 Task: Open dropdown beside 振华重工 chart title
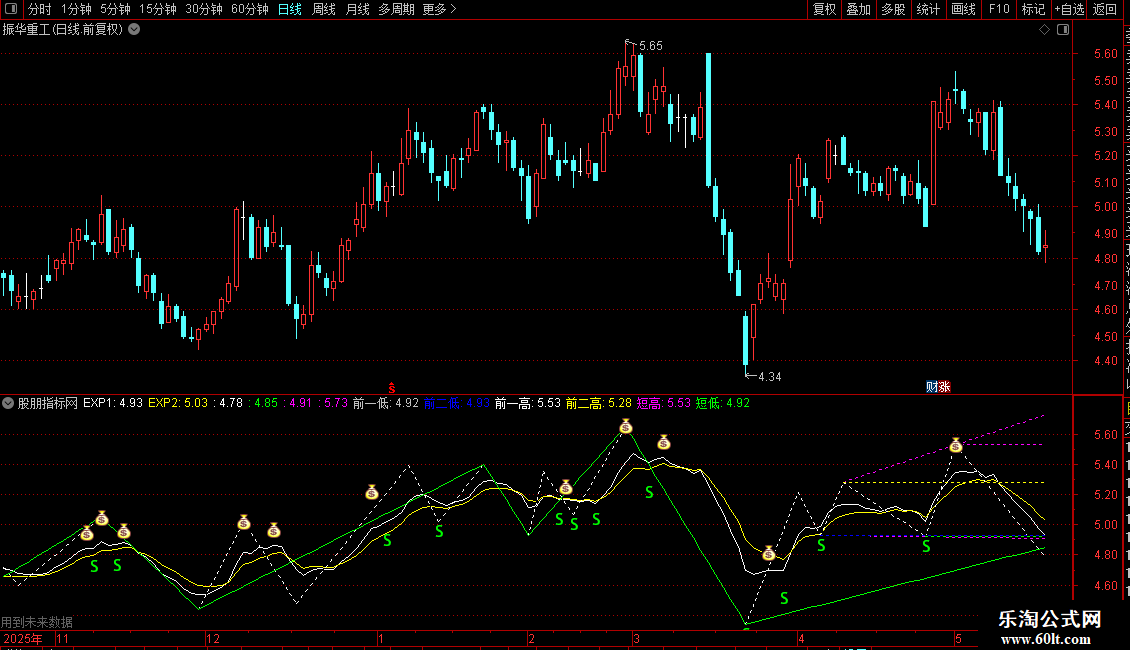[x=134, y=30]
